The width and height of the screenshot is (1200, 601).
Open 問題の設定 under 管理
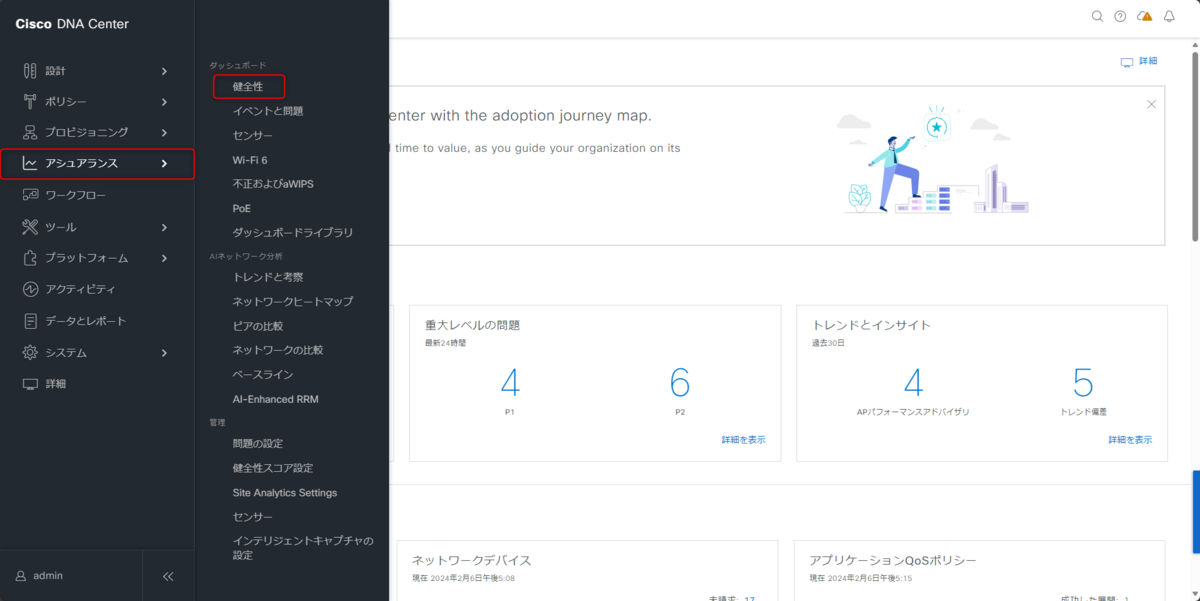[258, 443]
